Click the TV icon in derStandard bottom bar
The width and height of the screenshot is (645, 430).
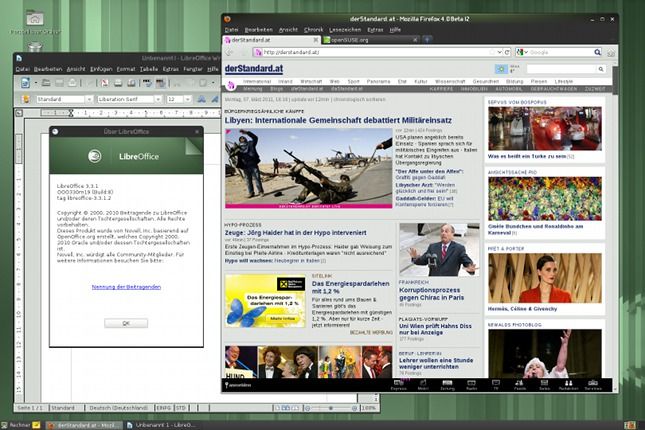click(x=496, y=385)
